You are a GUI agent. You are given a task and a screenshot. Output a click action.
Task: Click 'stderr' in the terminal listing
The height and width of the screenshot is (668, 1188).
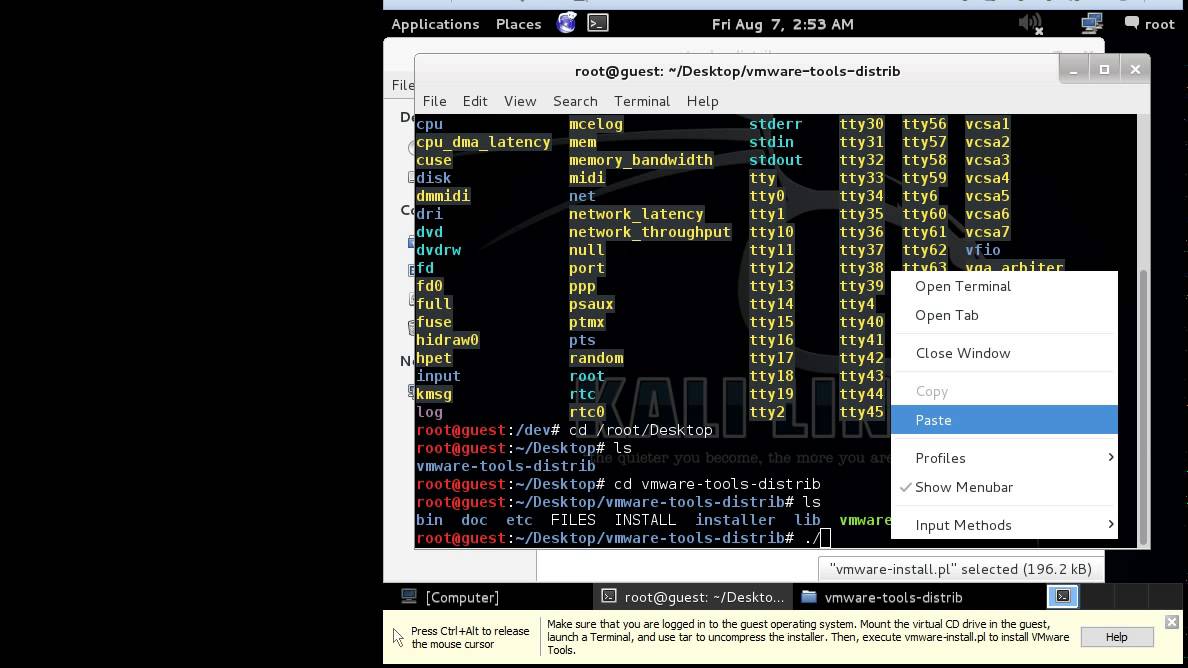point(775,123)
